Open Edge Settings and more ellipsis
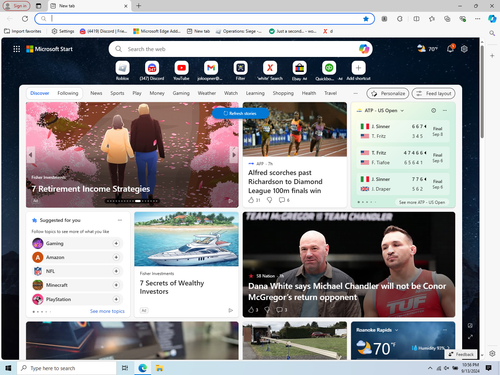This screenshot has width=500, height=375. pos(478,19)
